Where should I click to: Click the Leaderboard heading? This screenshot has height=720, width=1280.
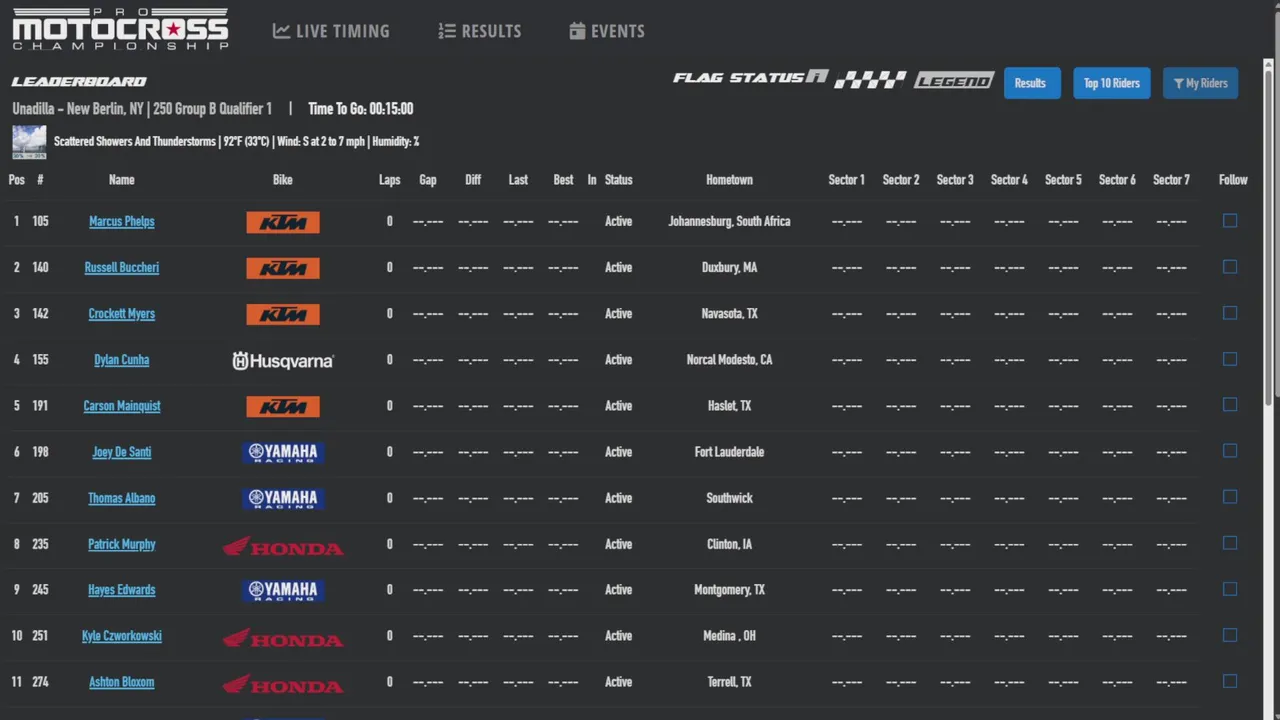79,81
